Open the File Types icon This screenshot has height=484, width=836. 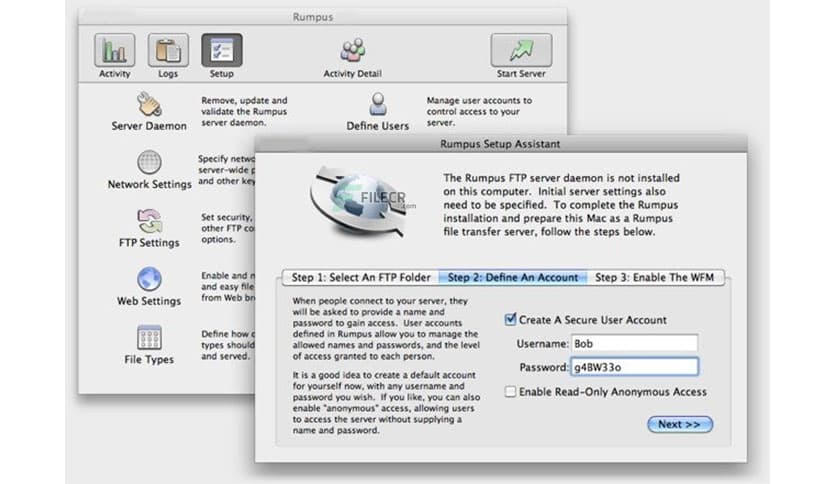coord(149,337)
